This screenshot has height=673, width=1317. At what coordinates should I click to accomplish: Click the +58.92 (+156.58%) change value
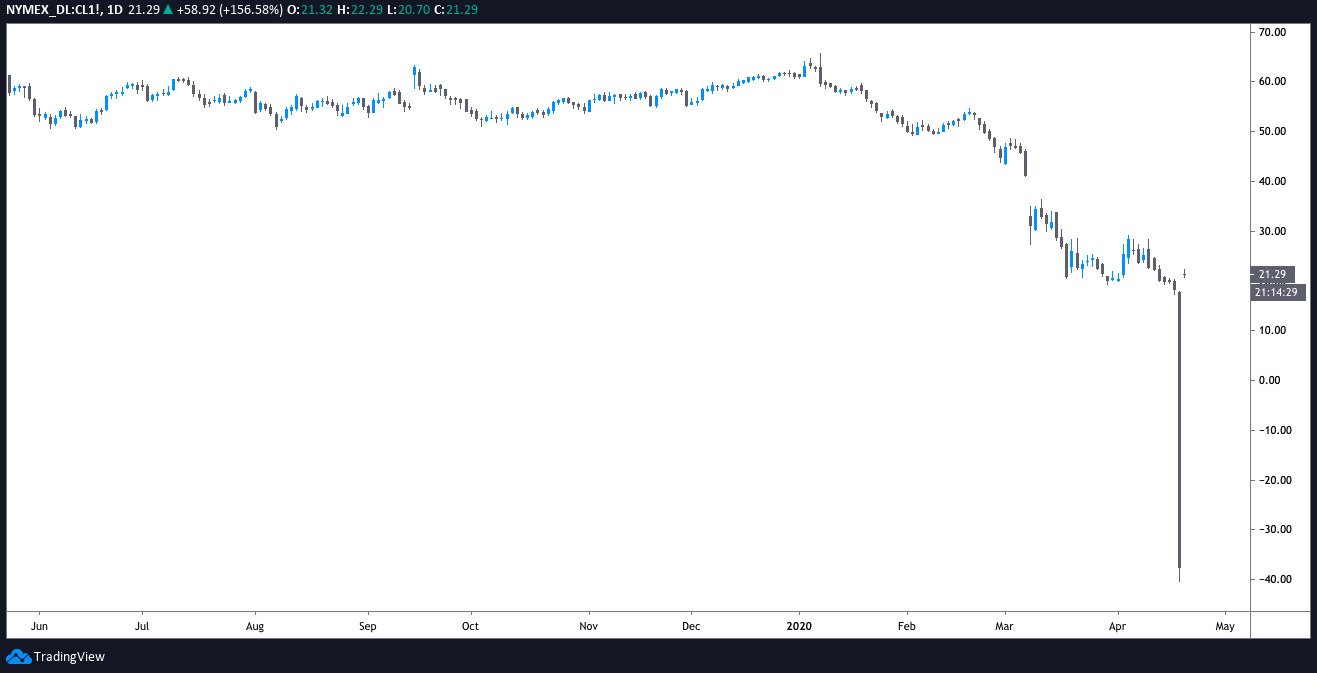point(229,9)
